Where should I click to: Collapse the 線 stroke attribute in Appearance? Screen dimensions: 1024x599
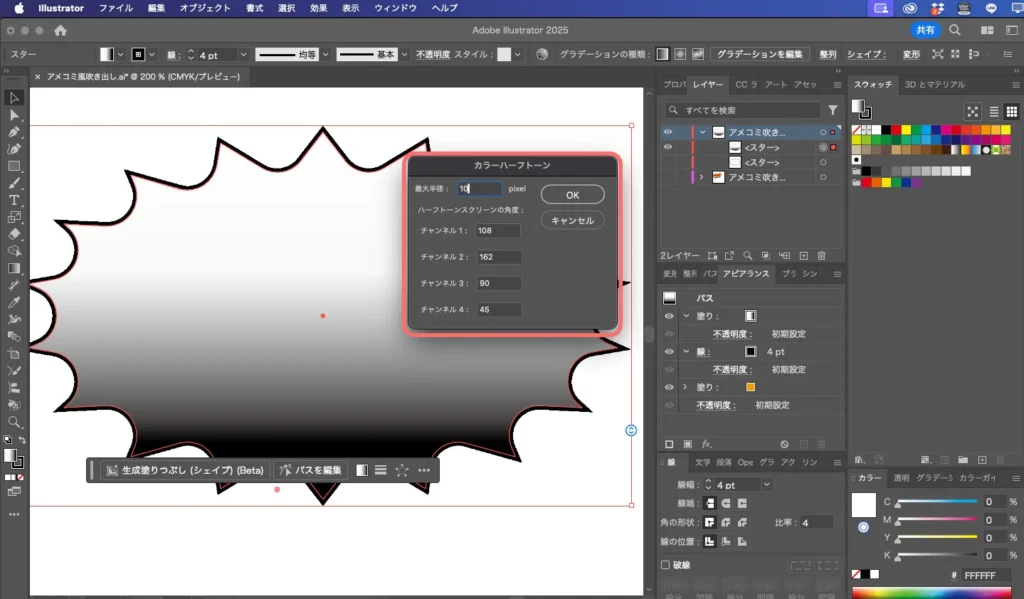tap(686, 352)
